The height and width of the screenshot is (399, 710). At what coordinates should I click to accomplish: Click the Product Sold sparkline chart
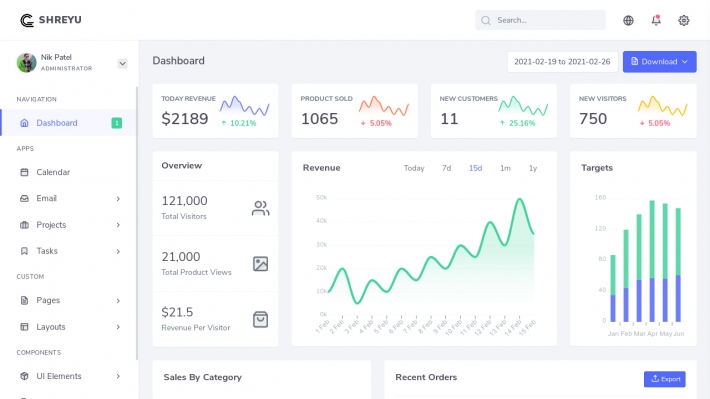coord(384,105)
